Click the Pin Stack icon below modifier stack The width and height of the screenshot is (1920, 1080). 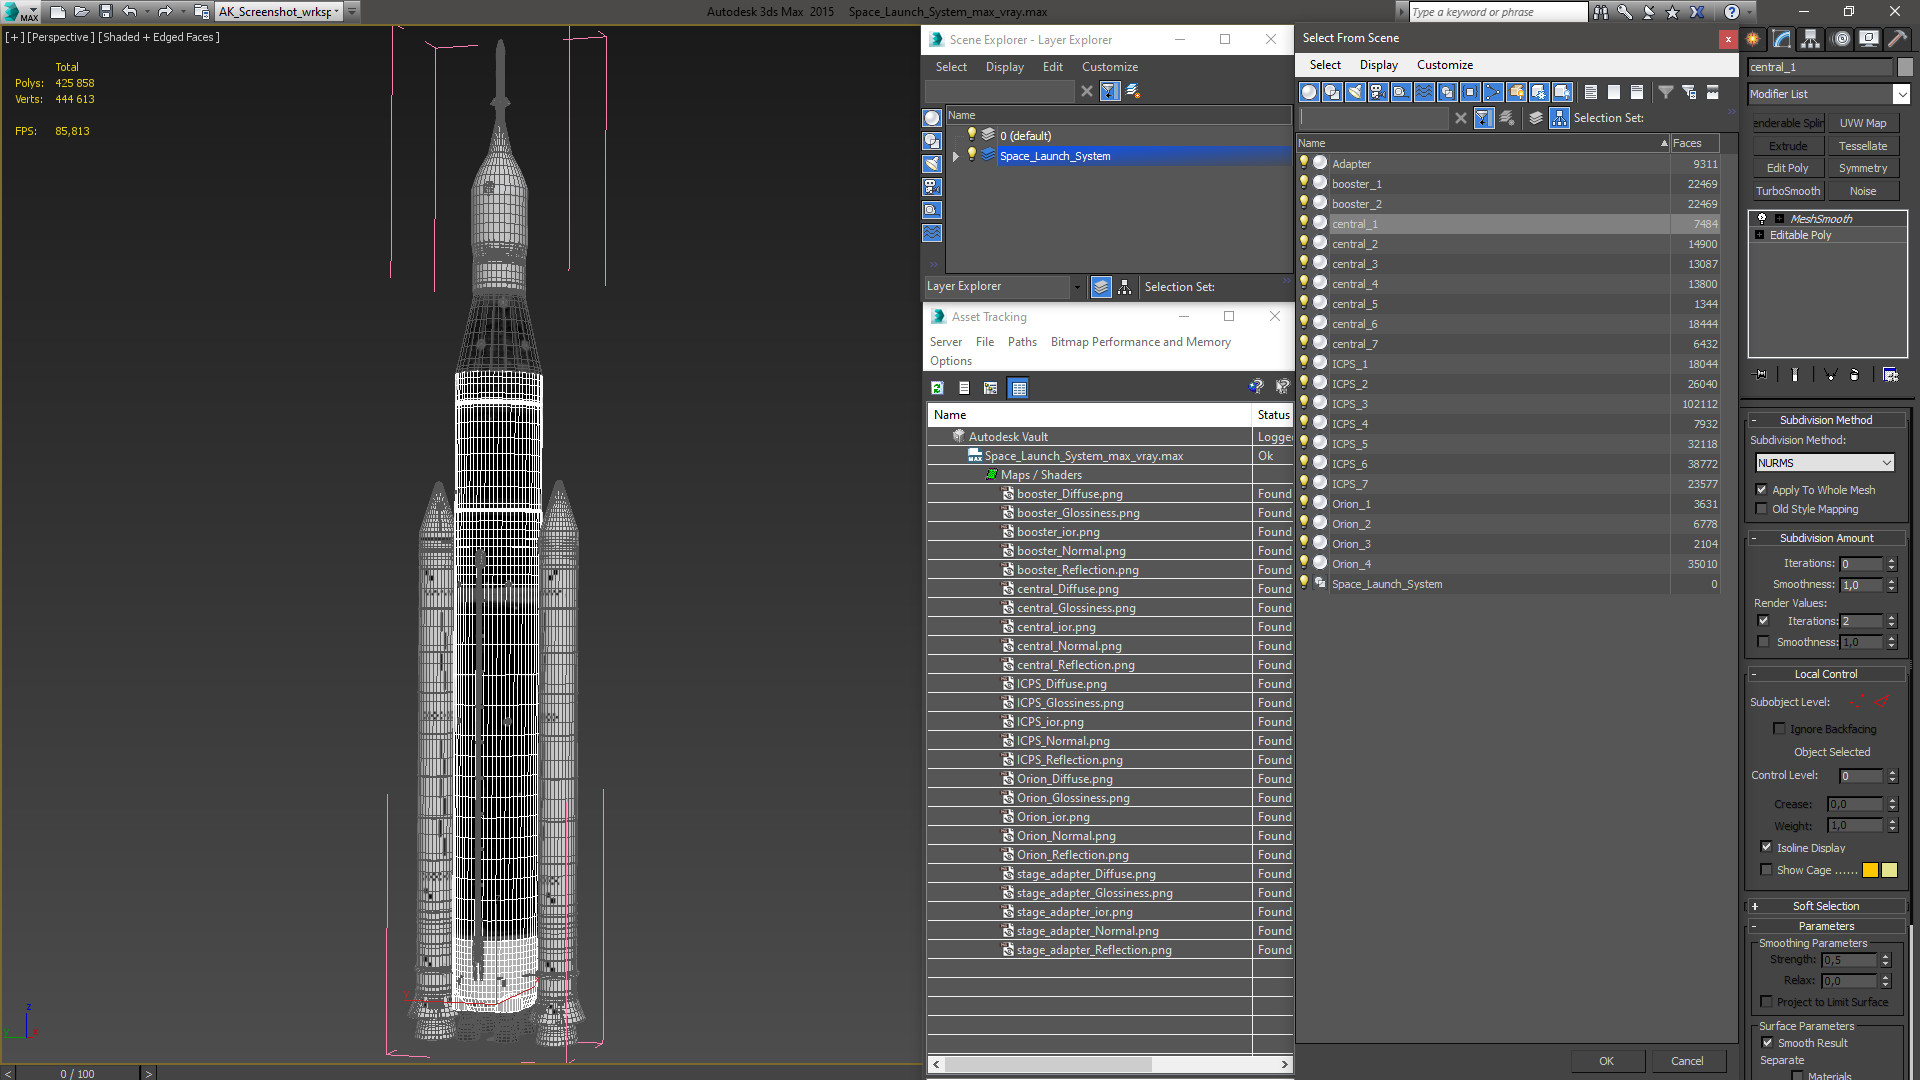click(1761, 375)
